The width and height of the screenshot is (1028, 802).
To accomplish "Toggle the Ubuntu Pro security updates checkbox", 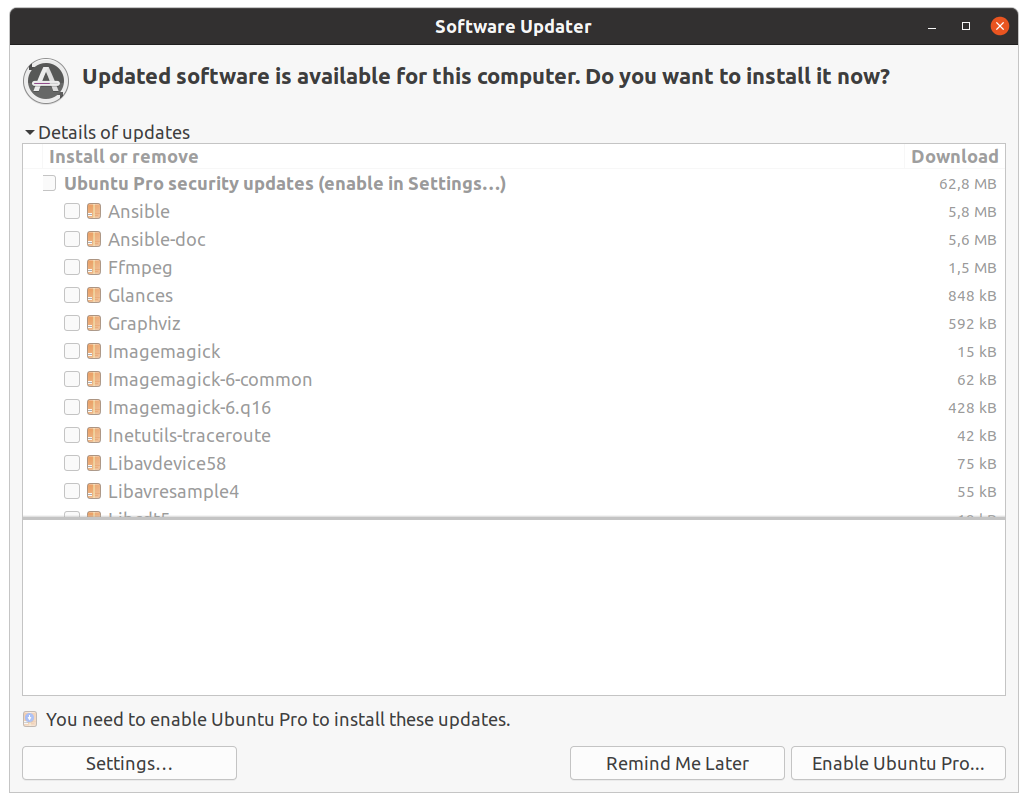I will [49, 184].
